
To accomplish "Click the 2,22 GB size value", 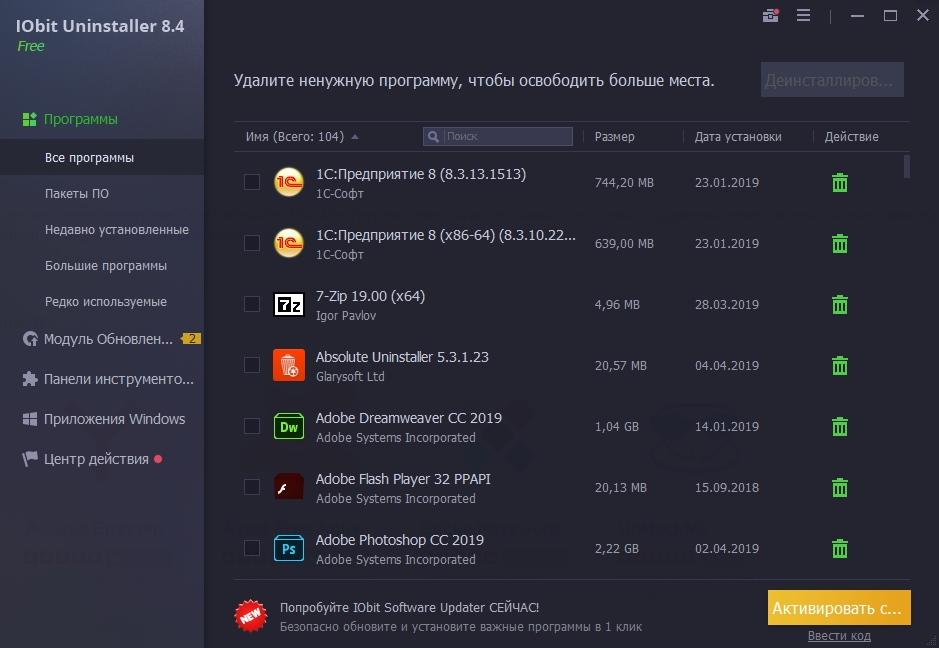I will click(x=616, y=549).
